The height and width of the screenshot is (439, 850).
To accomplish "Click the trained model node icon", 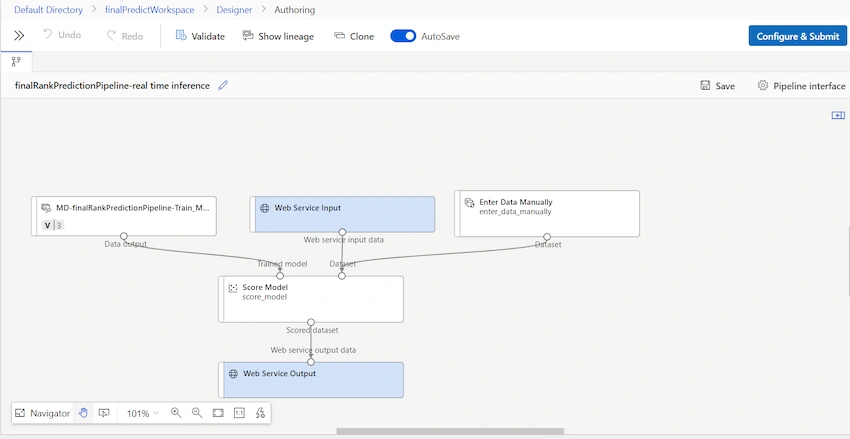I will [47, 208].
